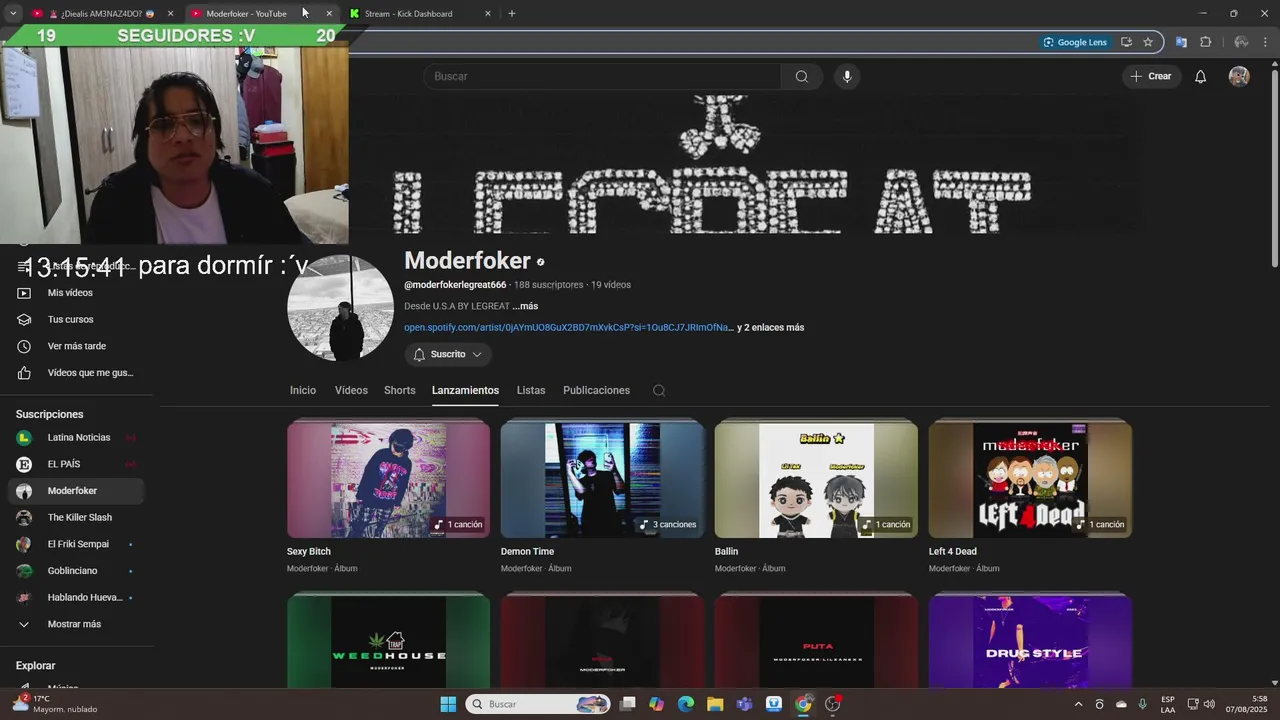Open YouTube notifications bell
Image resolution: width=1280 pixels, height=720 pixels.
[1200, 77]
